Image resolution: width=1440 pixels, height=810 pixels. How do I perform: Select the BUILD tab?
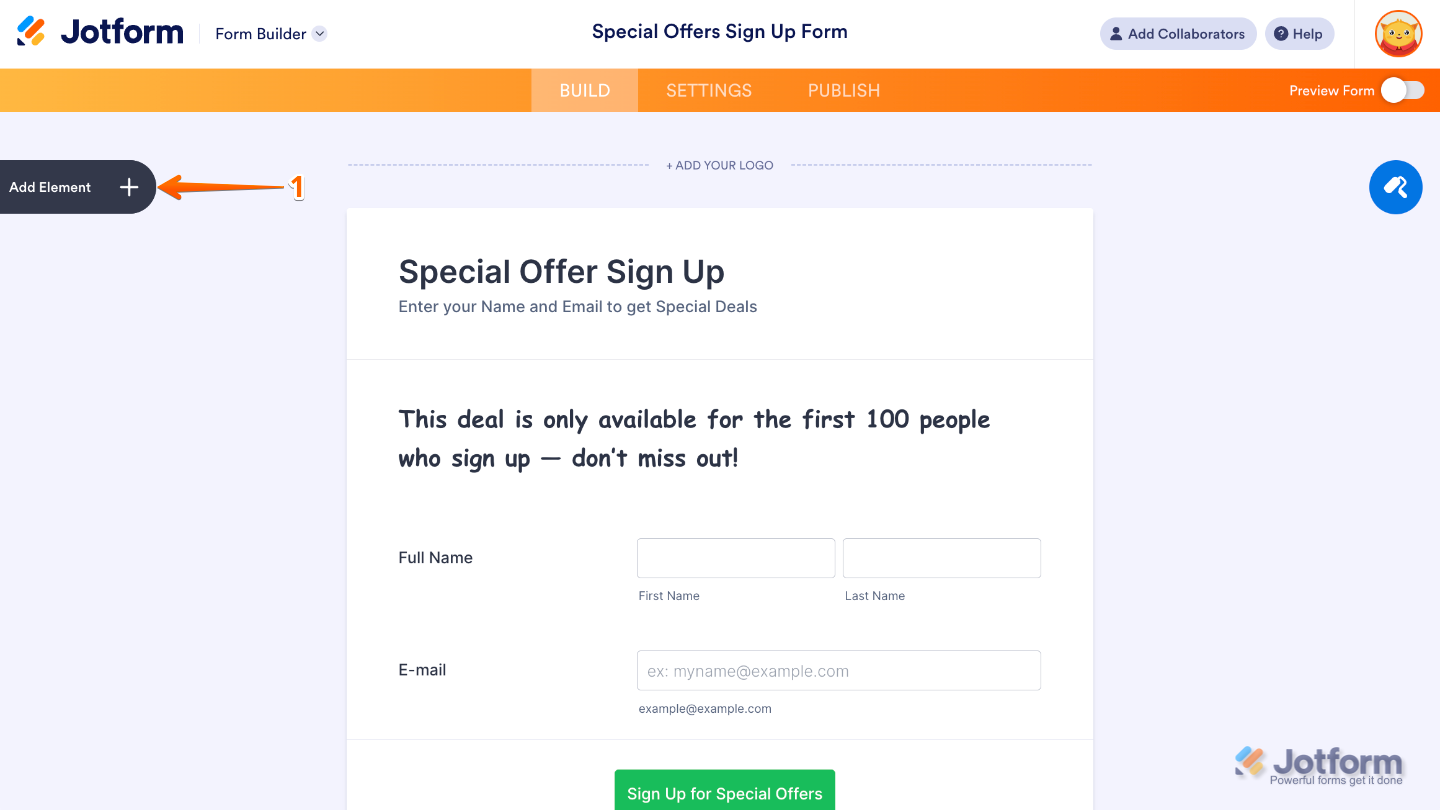[x=584, y=90]
